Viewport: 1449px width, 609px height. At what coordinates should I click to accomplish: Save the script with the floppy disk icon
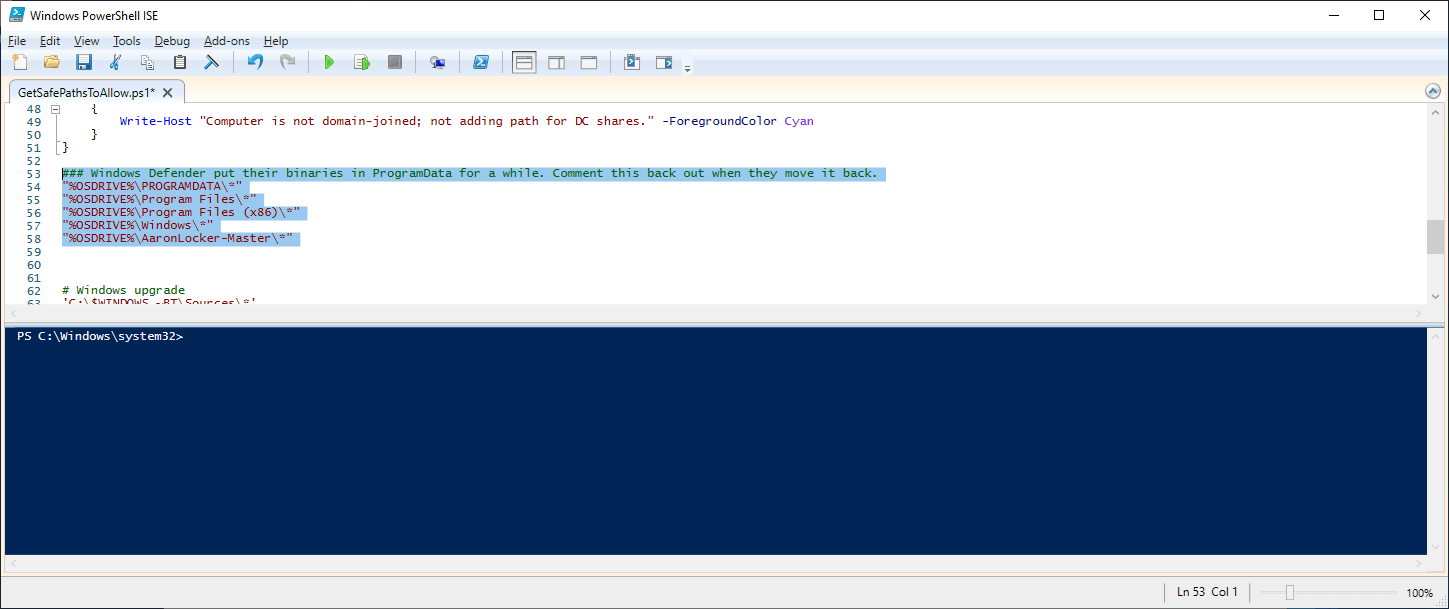pos(84,62)
